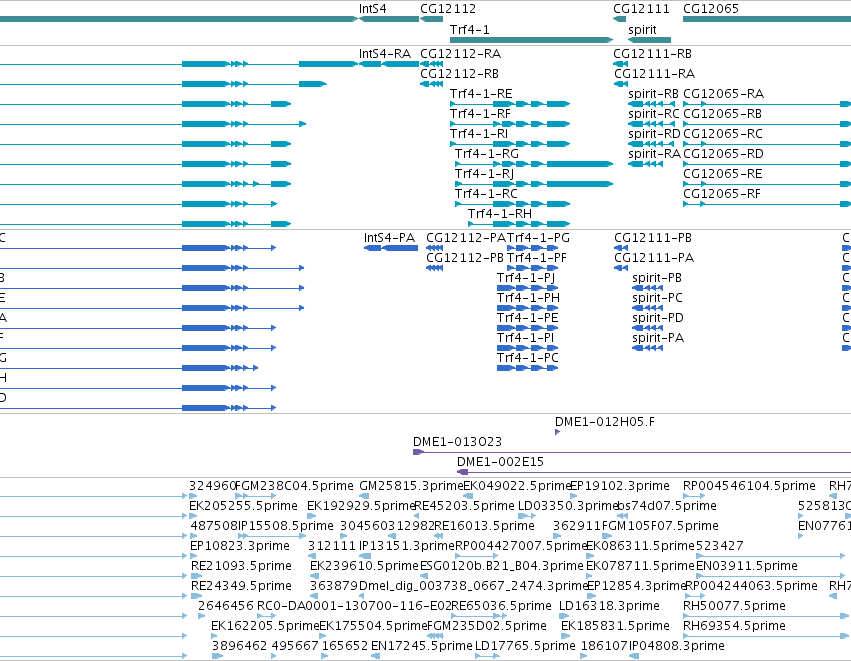Select the spirit-PD protein label
851x661 pixels.
[658, 318]
